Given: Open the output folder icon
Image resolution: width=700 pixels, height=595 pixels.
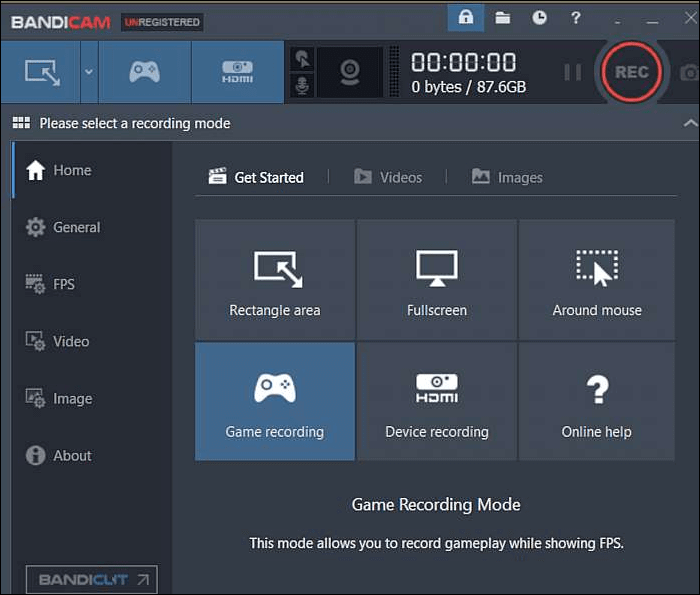Looking at the screenshot, I should point(502,18).
